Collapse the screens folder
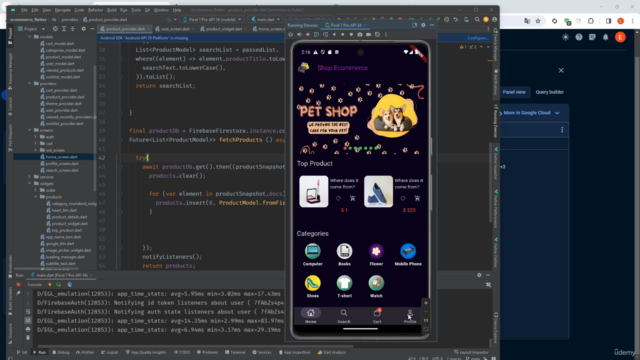Image resolution: width=640 pixels, height=360 pixels. click(30, 130)
